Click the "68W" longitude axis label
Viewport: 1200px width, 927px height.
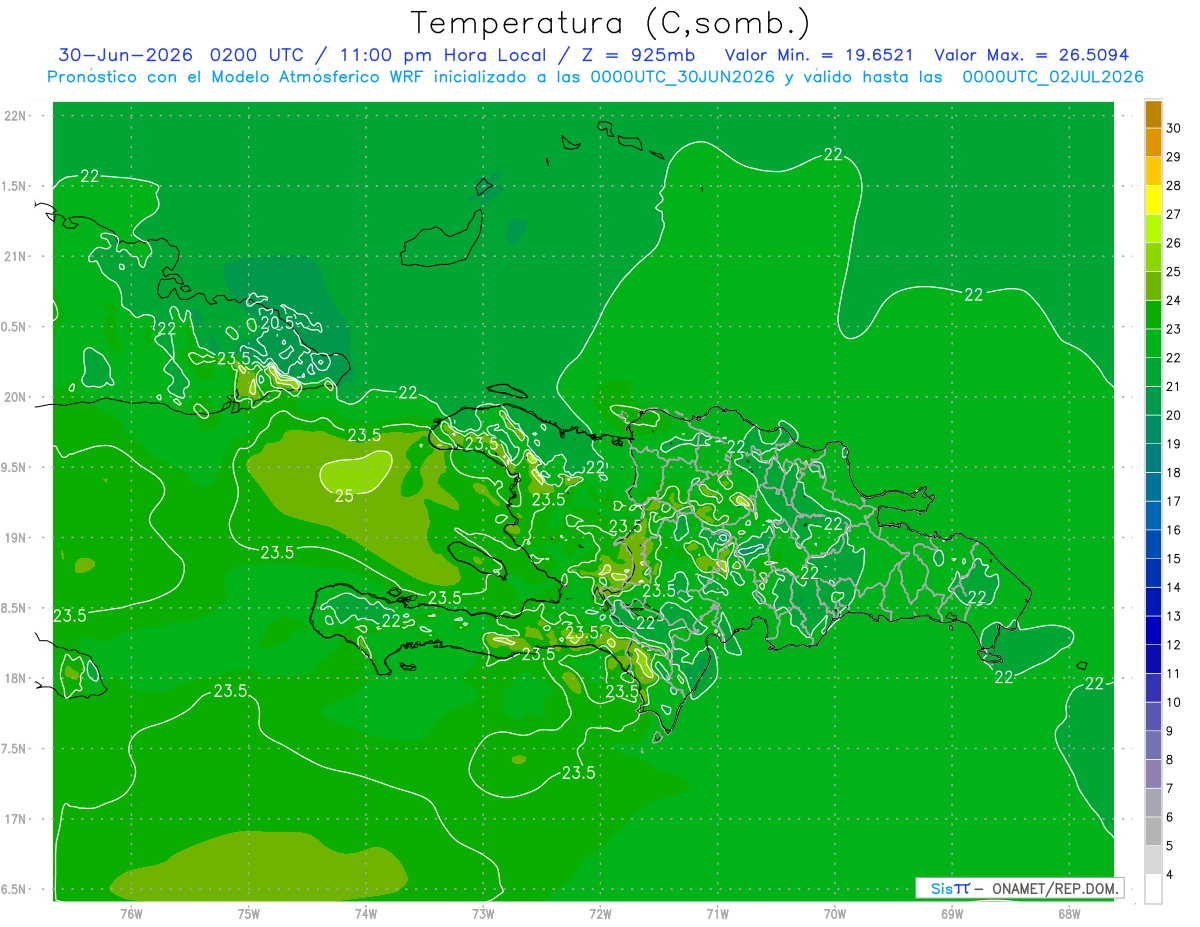tap(1069, 913)
